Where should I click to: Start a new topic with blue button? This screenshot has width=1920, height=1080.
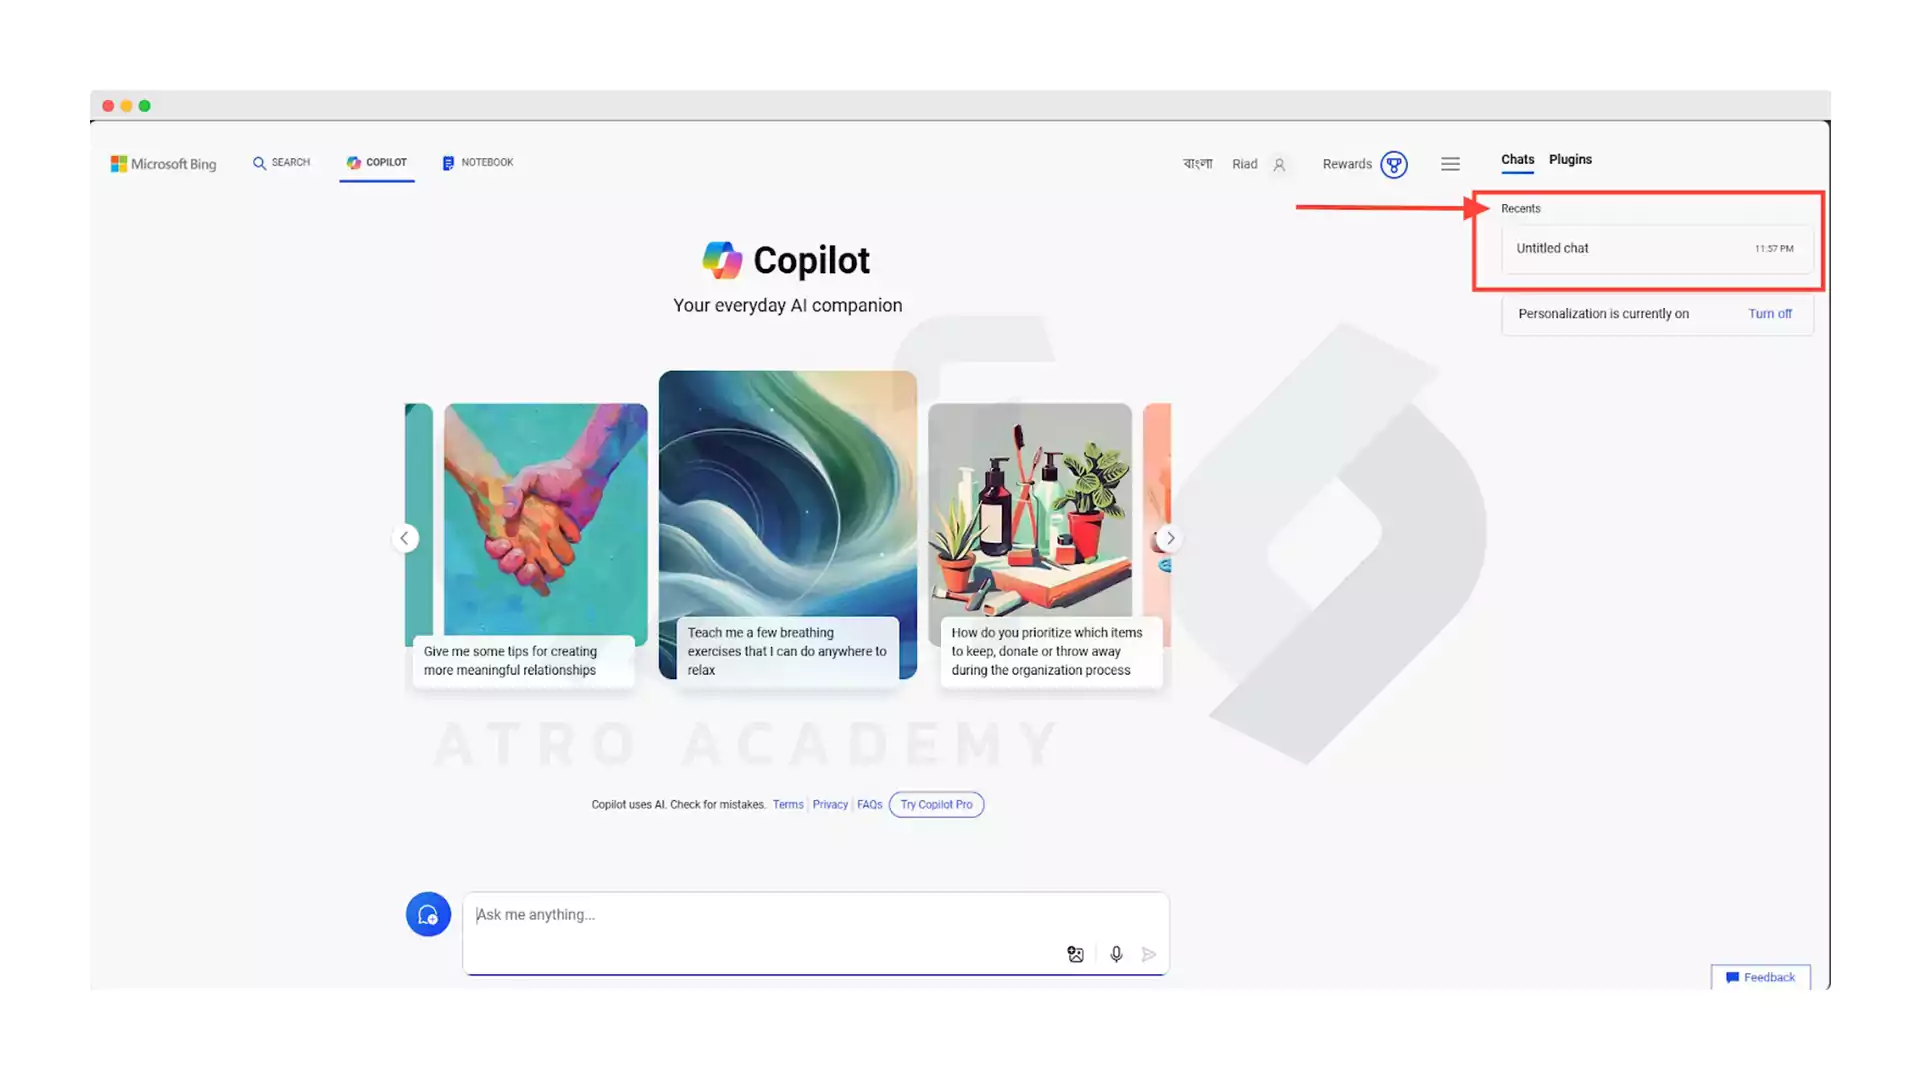pos(428,914)
